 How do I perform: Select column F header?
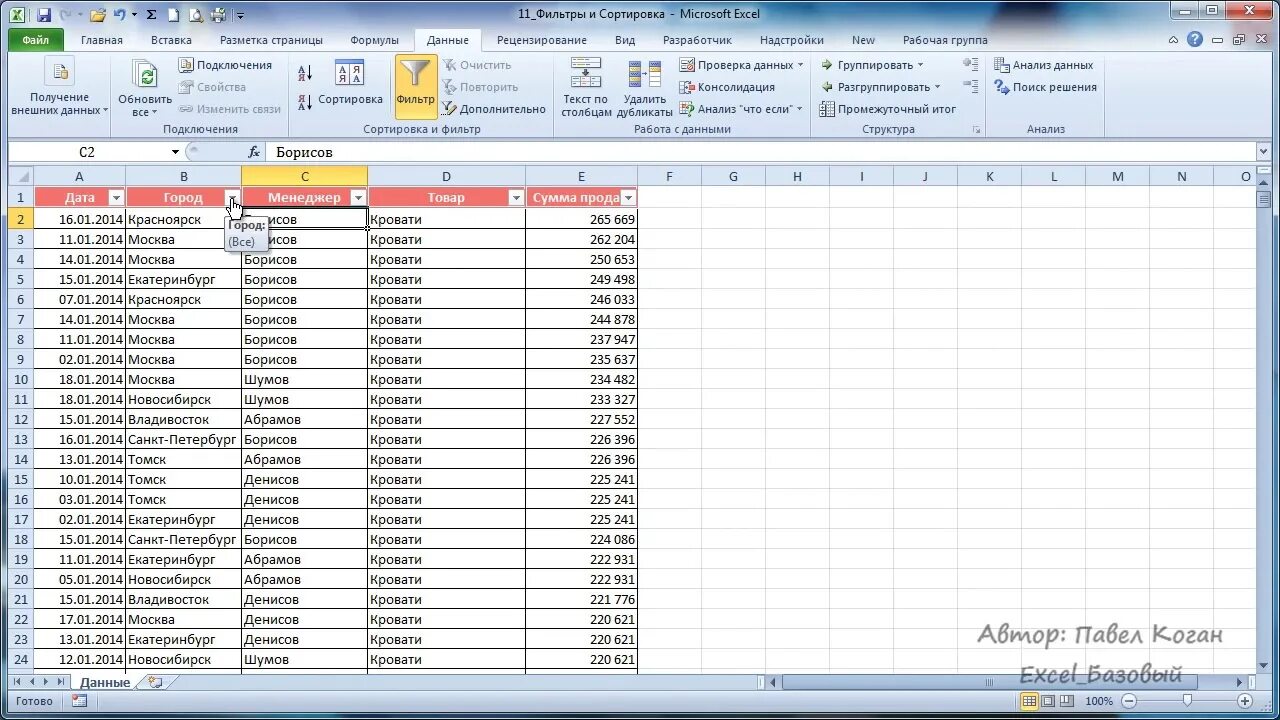pyautogui.click(x=669, y=176)
